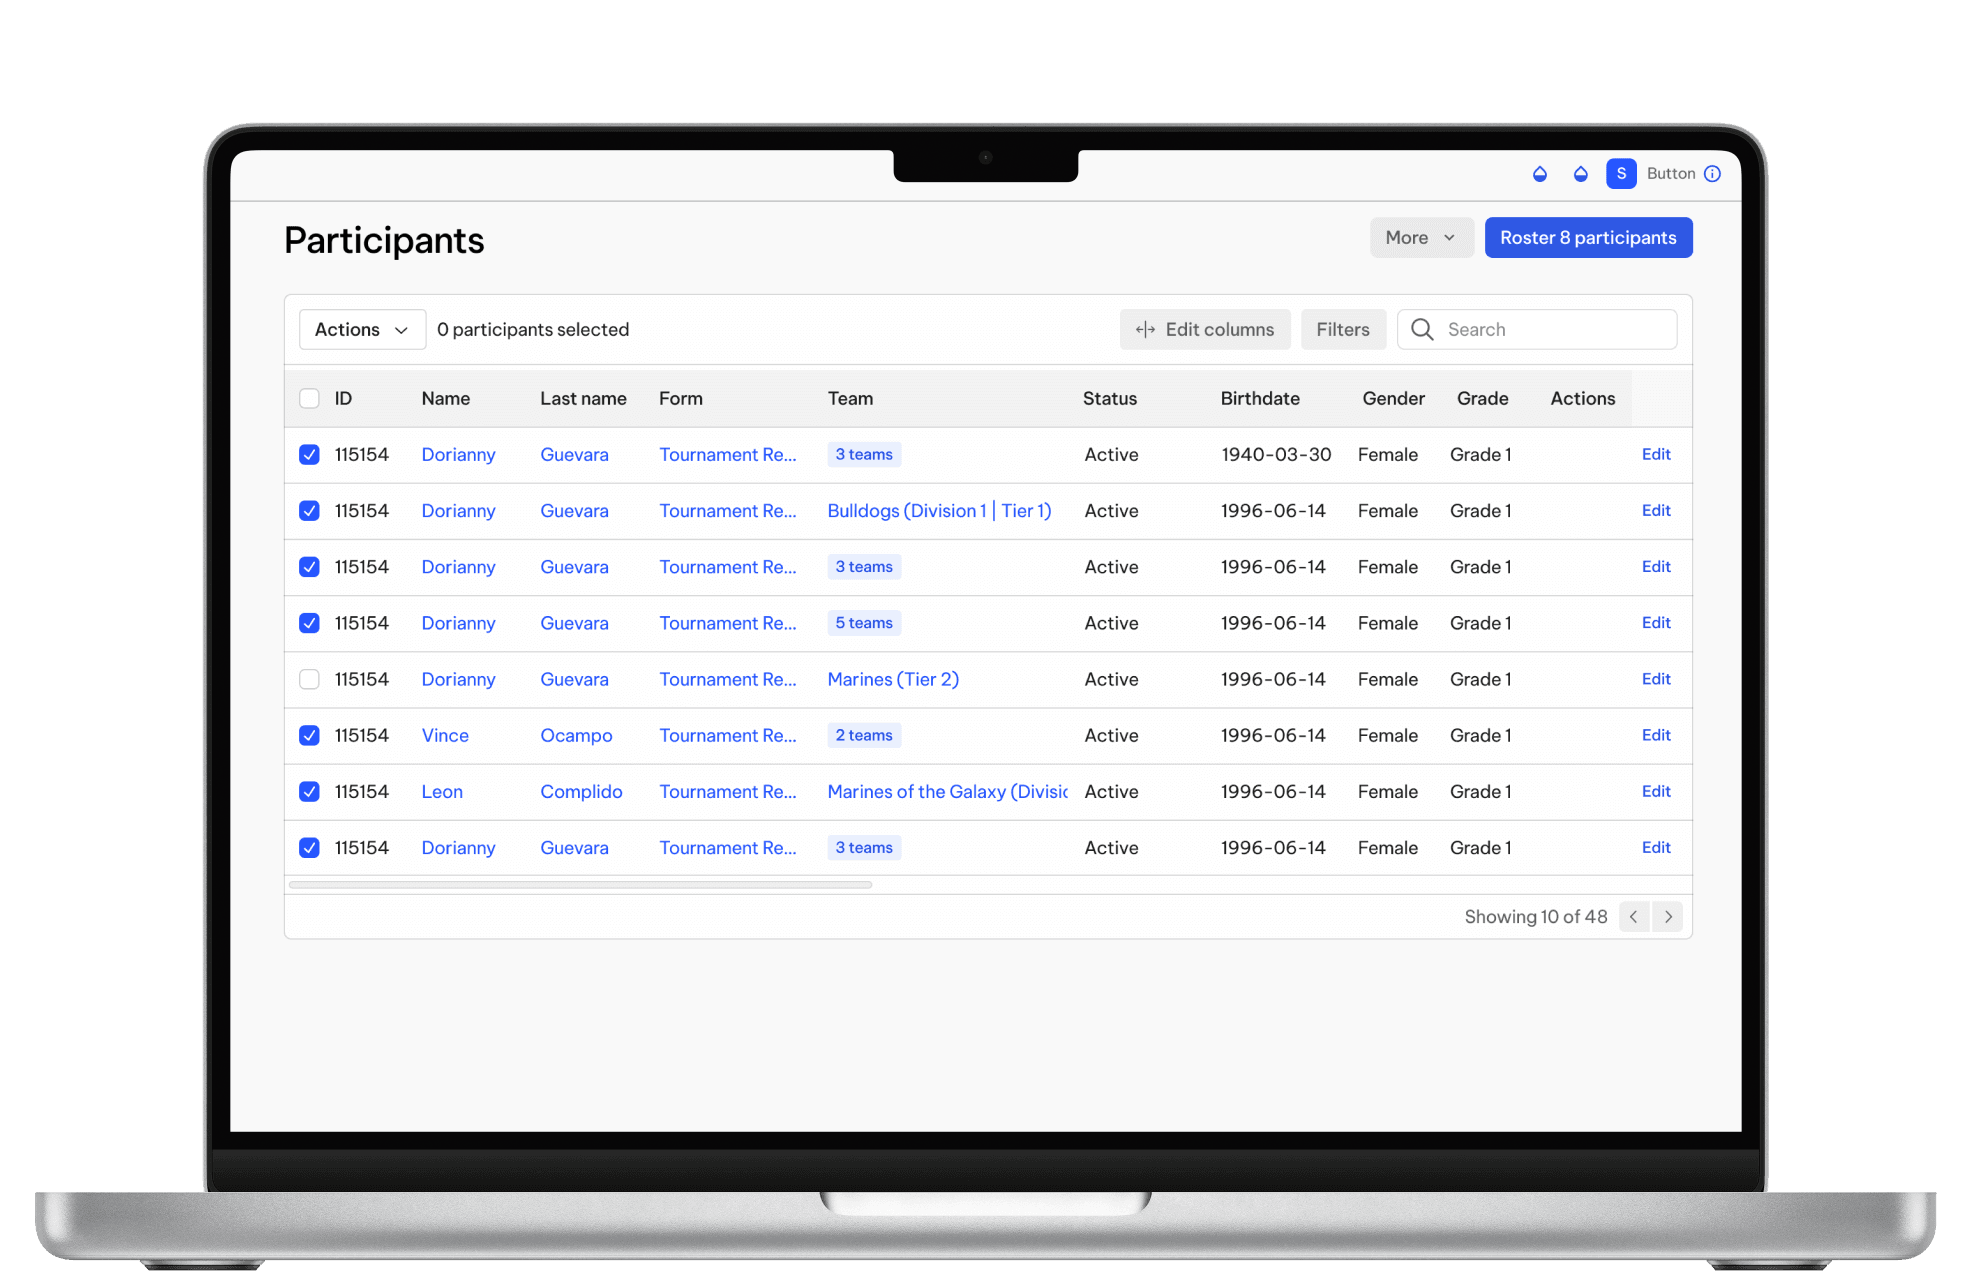Sort by the Status column header
This screenshot has width=1972, height=1282.
click(1109, 399)
